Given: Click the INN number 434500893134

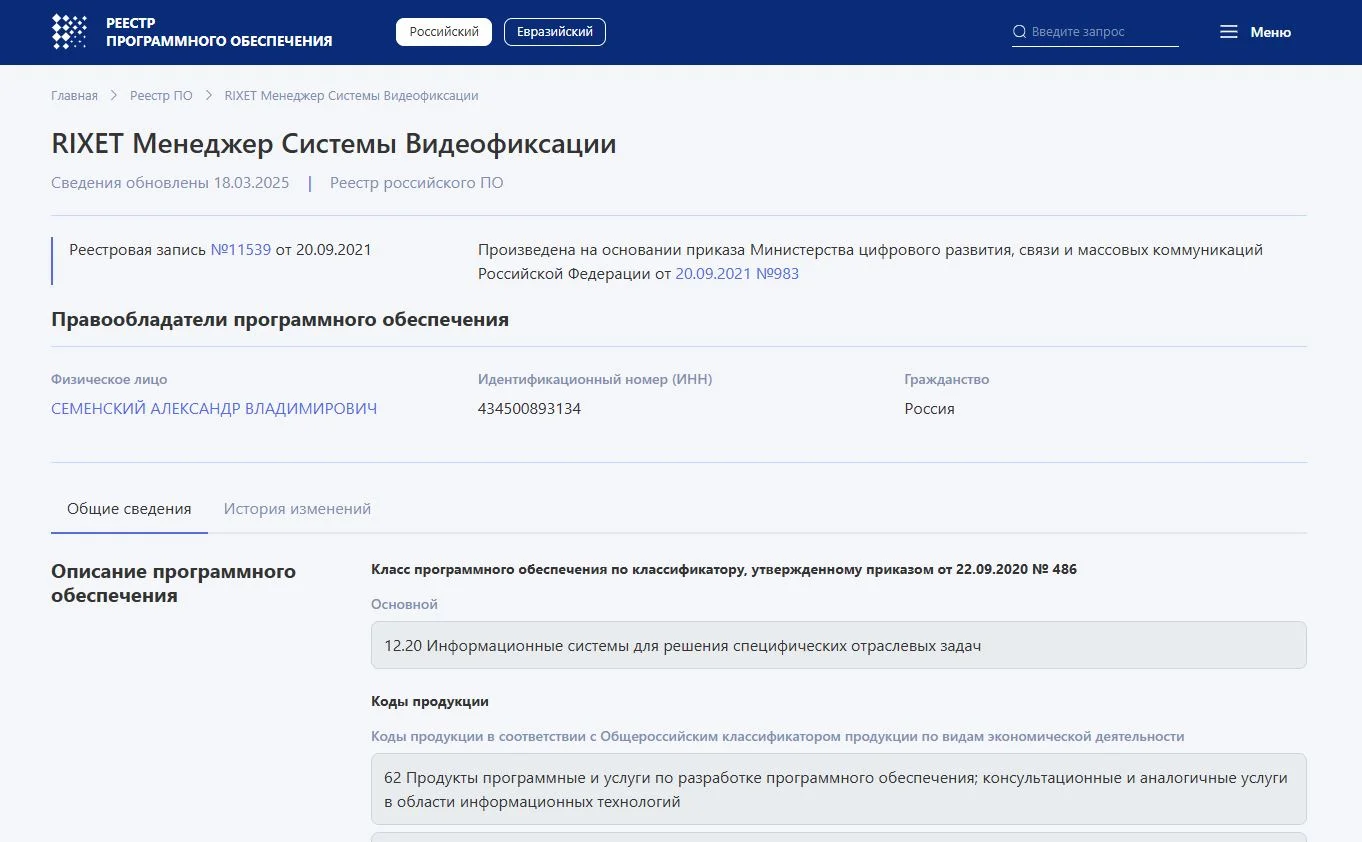Looking at the screenshot, I should [x=529, y=409].
